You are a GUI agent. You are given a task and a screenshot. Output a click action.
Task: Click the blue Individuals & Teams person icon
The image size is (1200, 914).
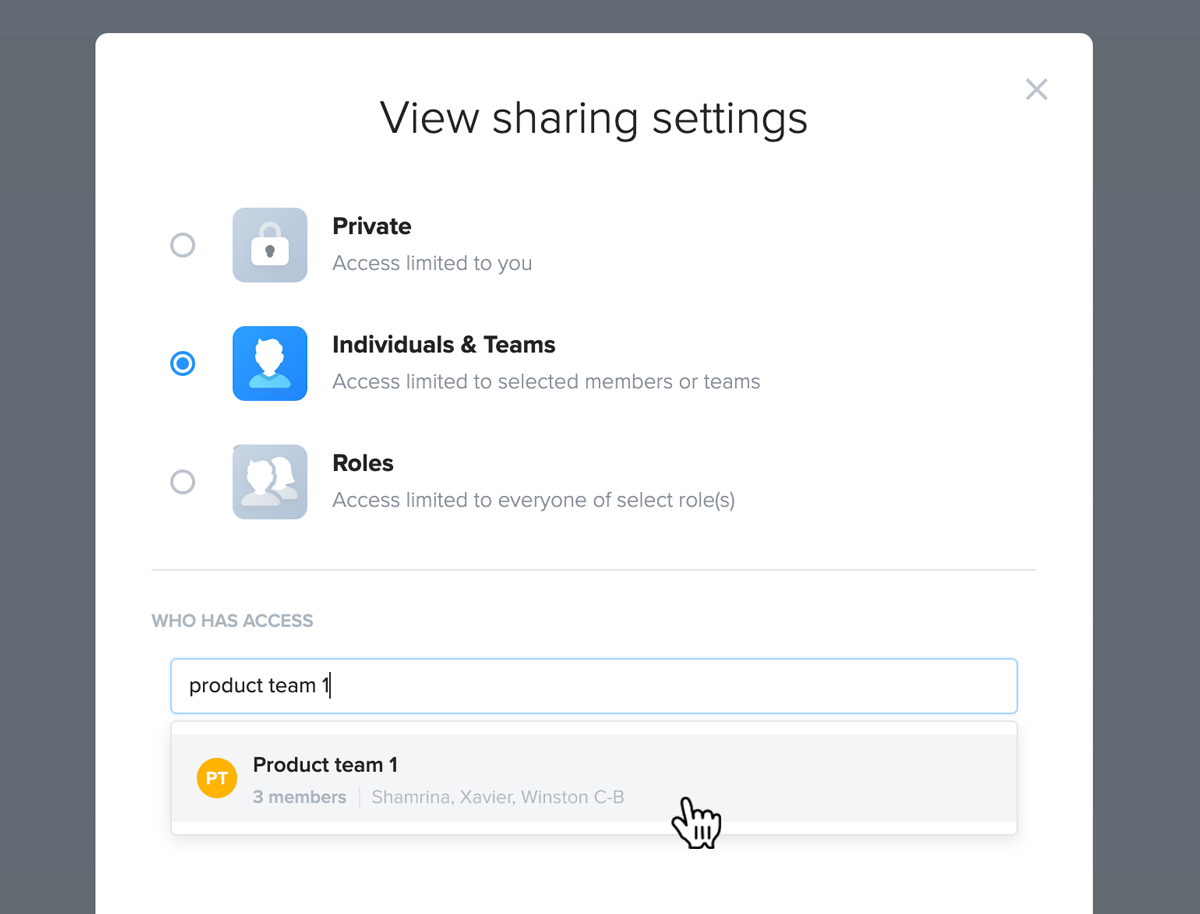(x=270, y=364)
